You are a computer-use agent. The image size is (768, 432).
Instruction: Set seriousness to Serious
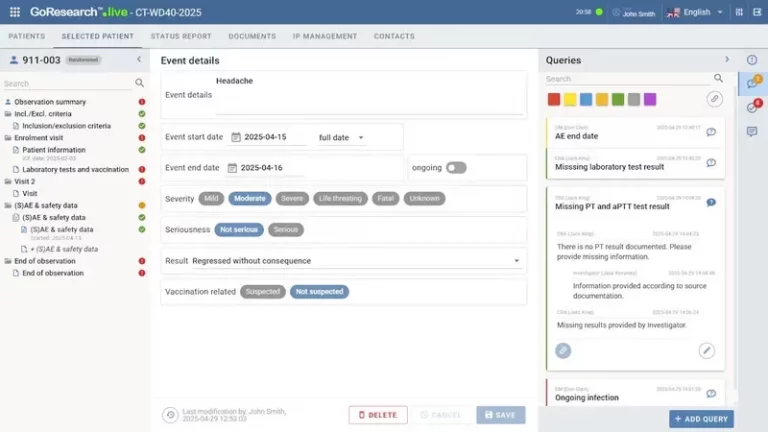click(286, 229)
